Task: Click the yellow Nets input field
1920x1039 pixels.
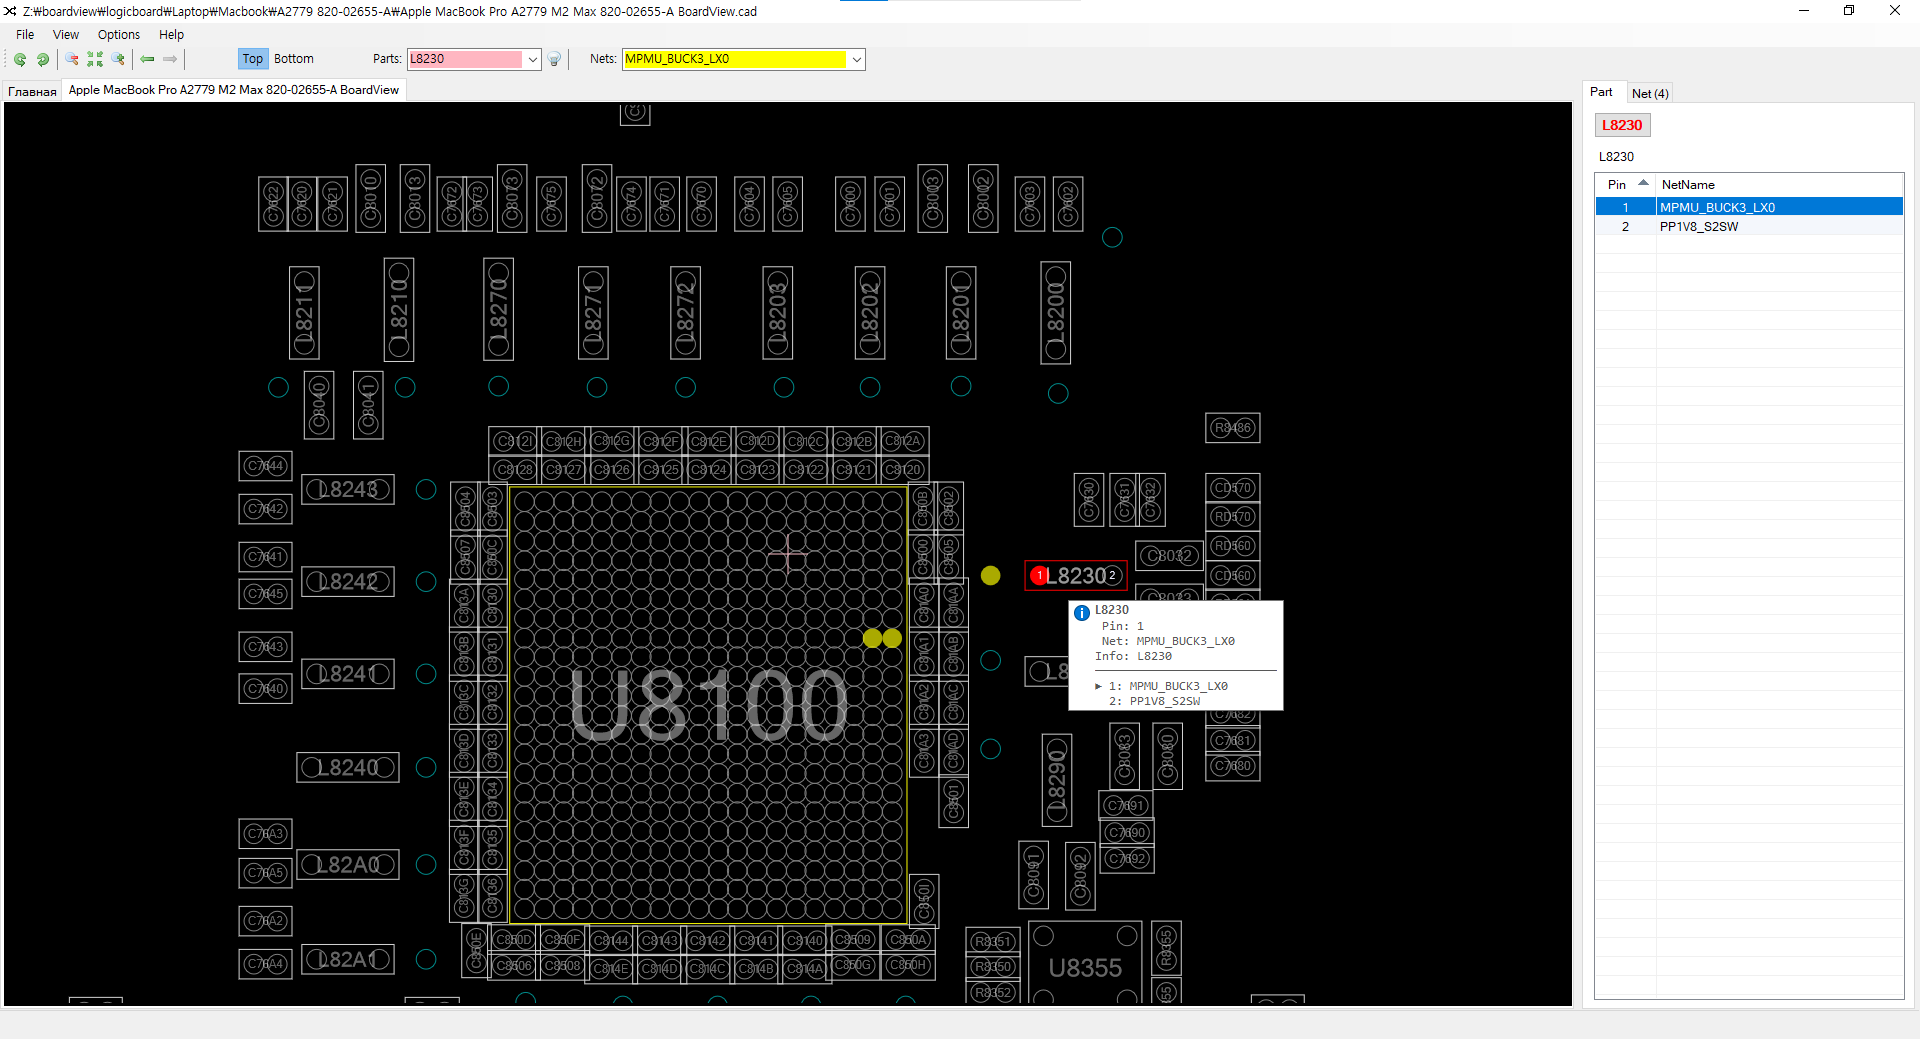Action: pos(735,59)
